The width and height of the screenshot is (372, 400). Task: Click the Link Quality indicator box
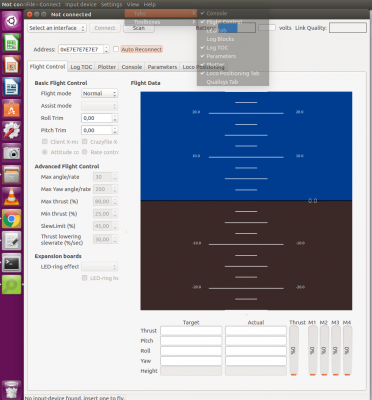coord(348,28)
